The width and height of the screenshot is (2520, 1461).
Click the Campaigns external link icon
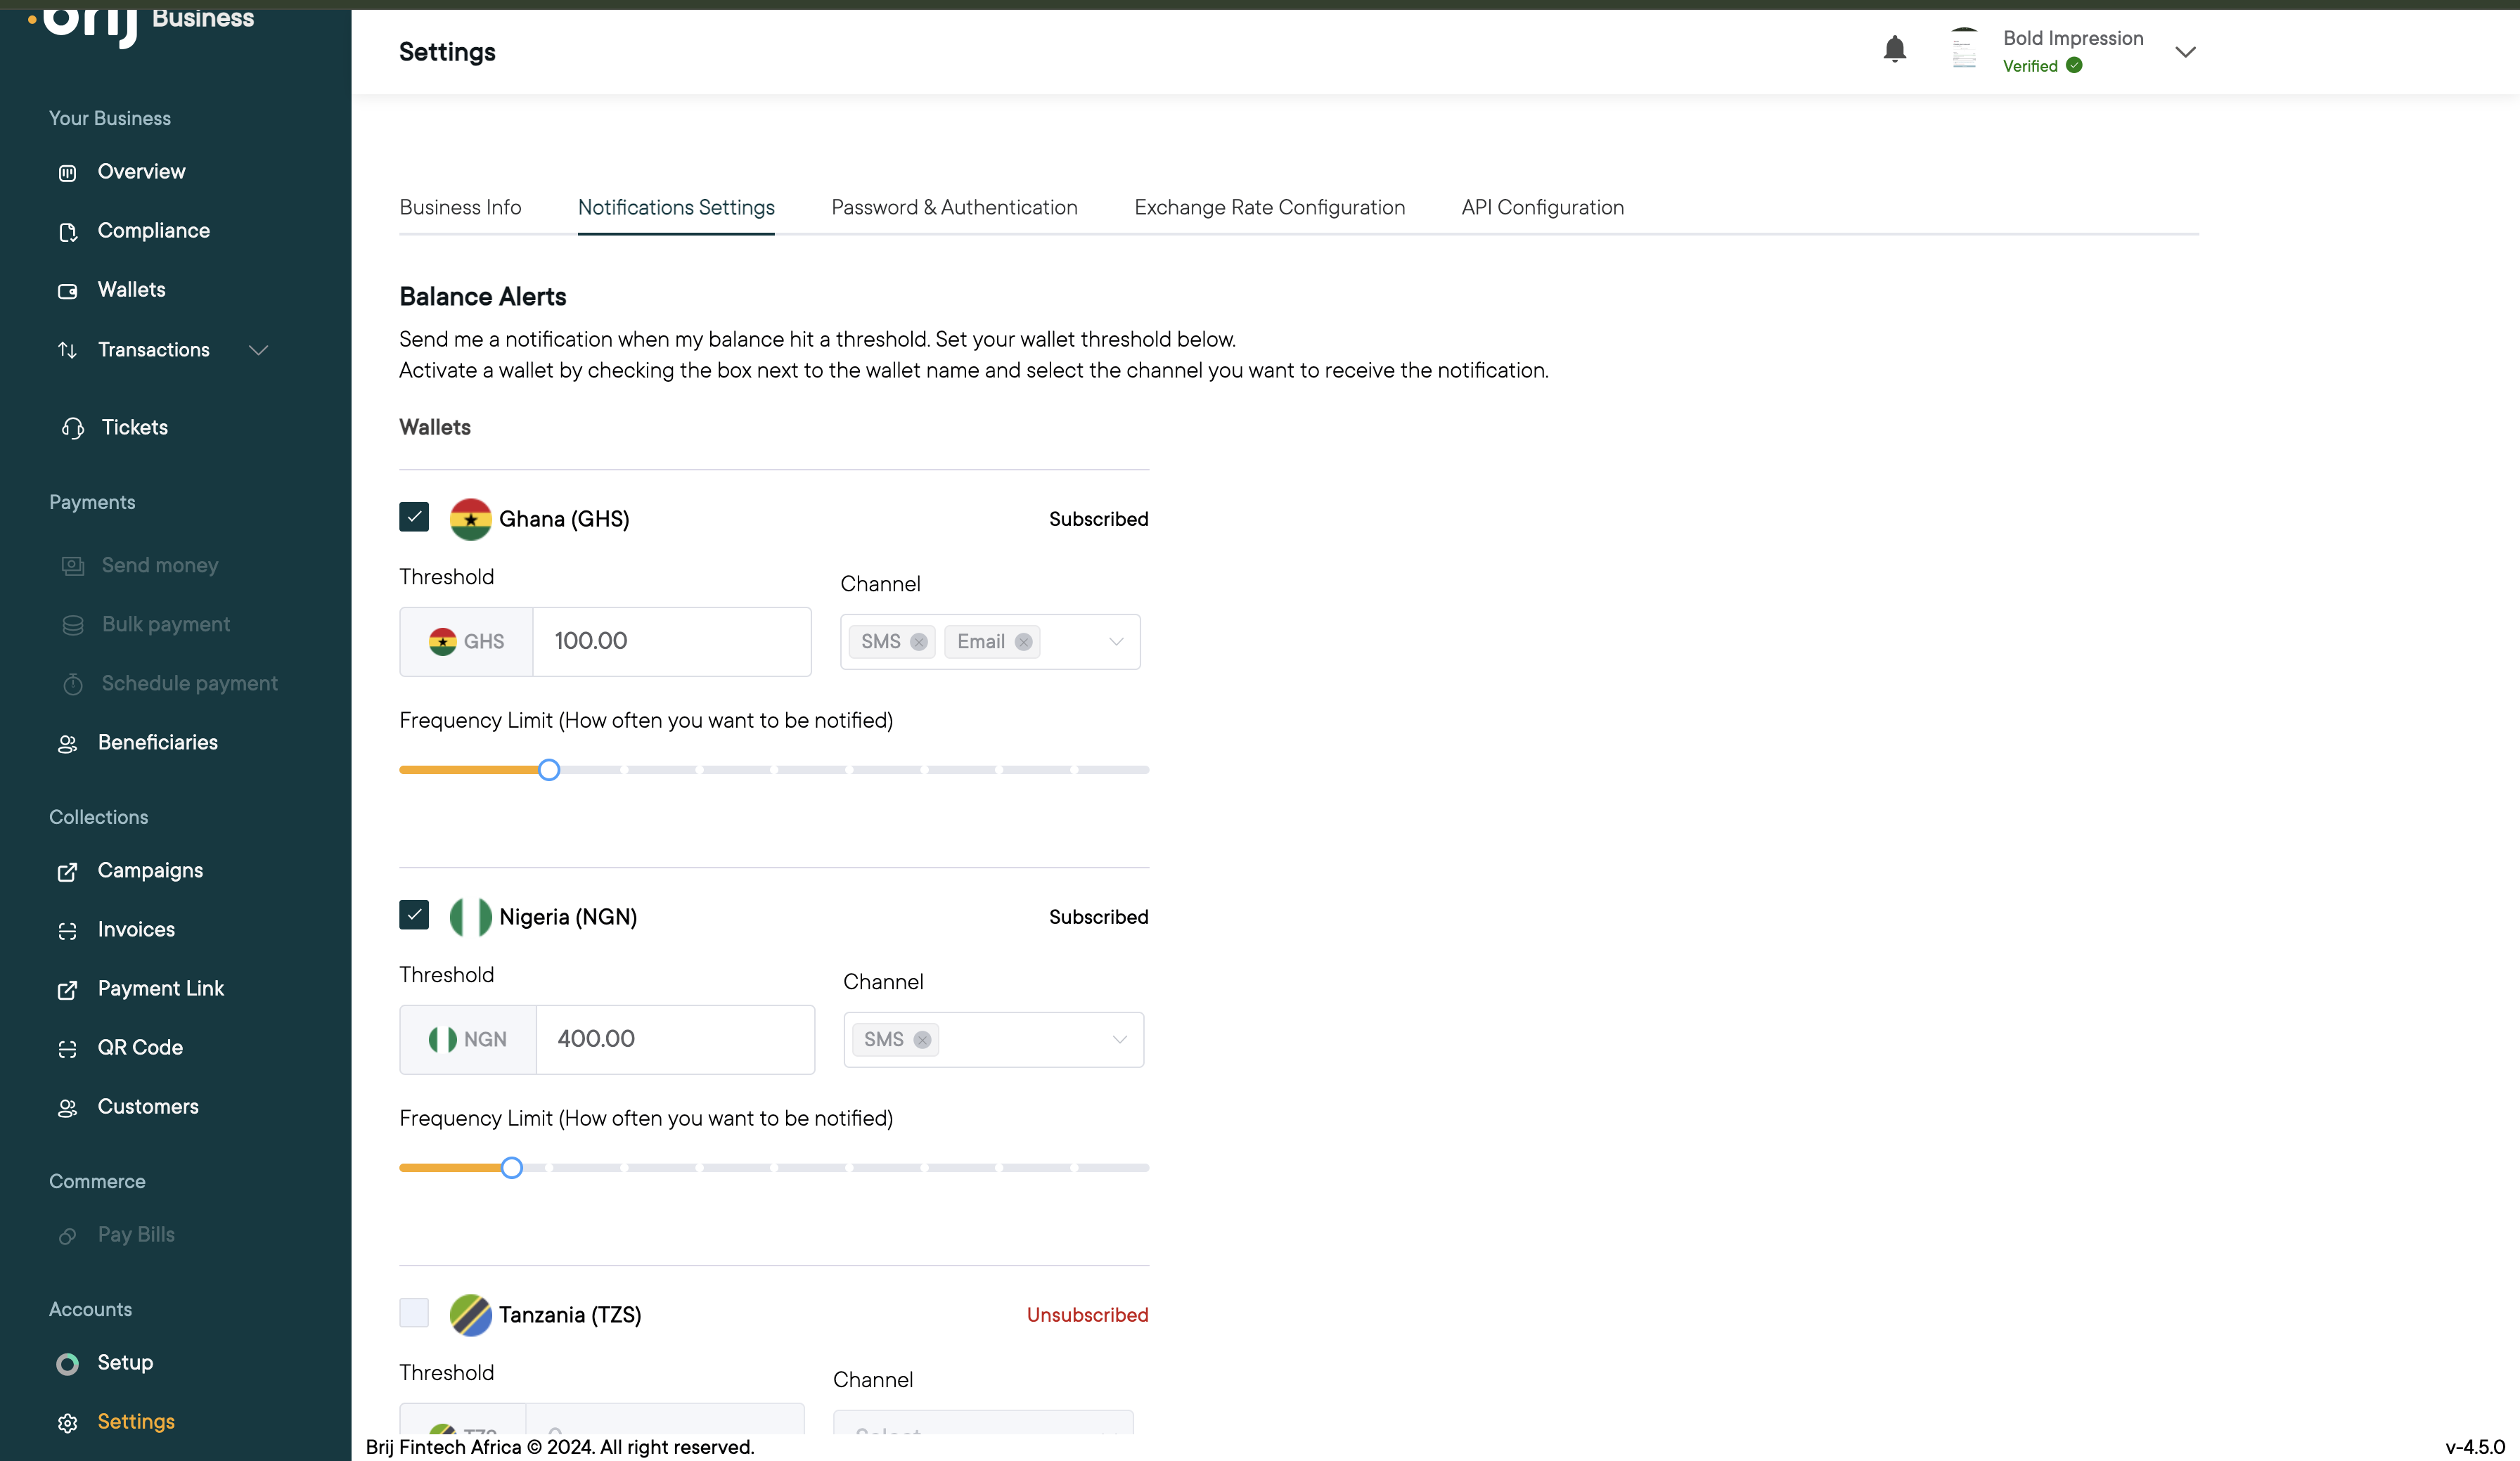[x=67, y=872]
